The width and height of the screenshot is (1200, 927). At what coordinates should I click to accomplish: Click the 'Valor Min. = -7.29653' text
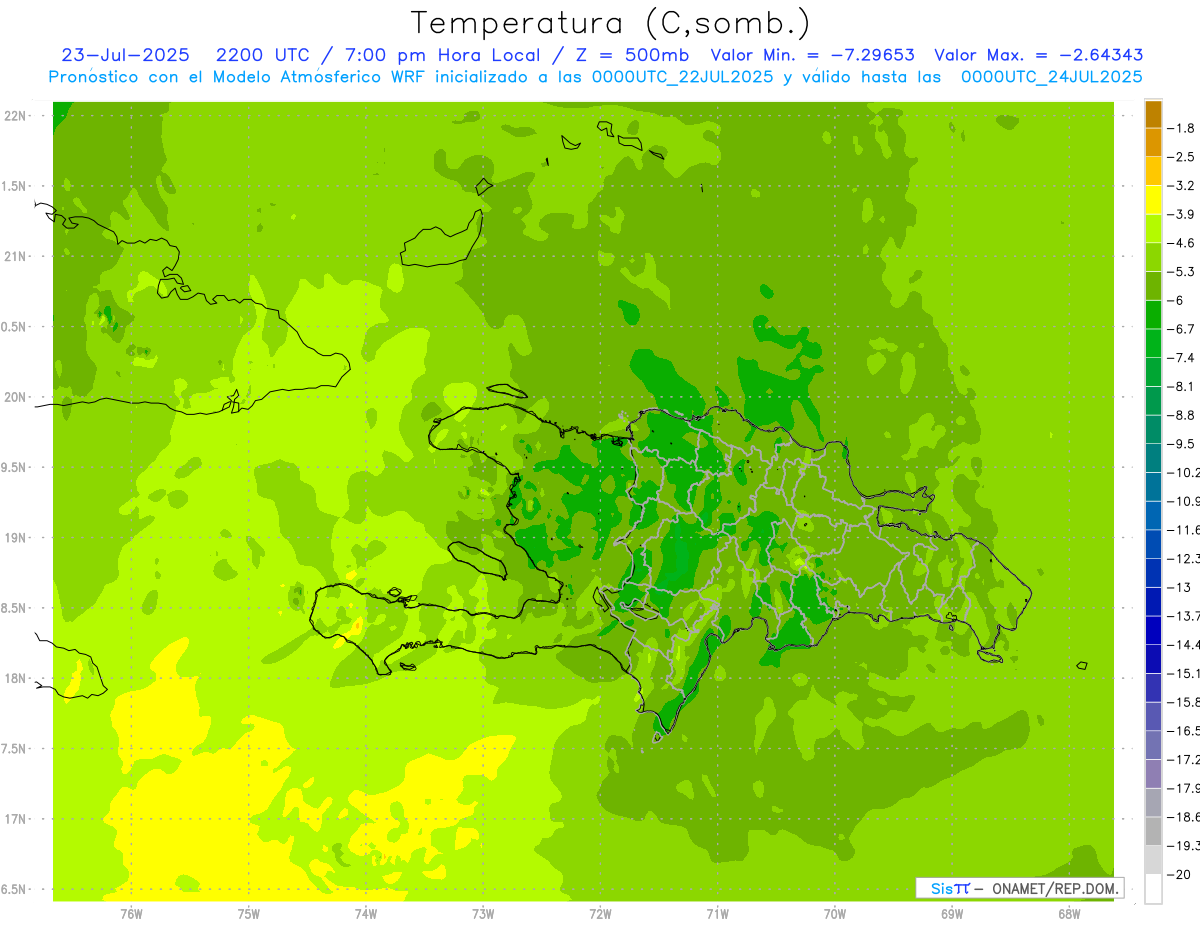coord(812,55)
